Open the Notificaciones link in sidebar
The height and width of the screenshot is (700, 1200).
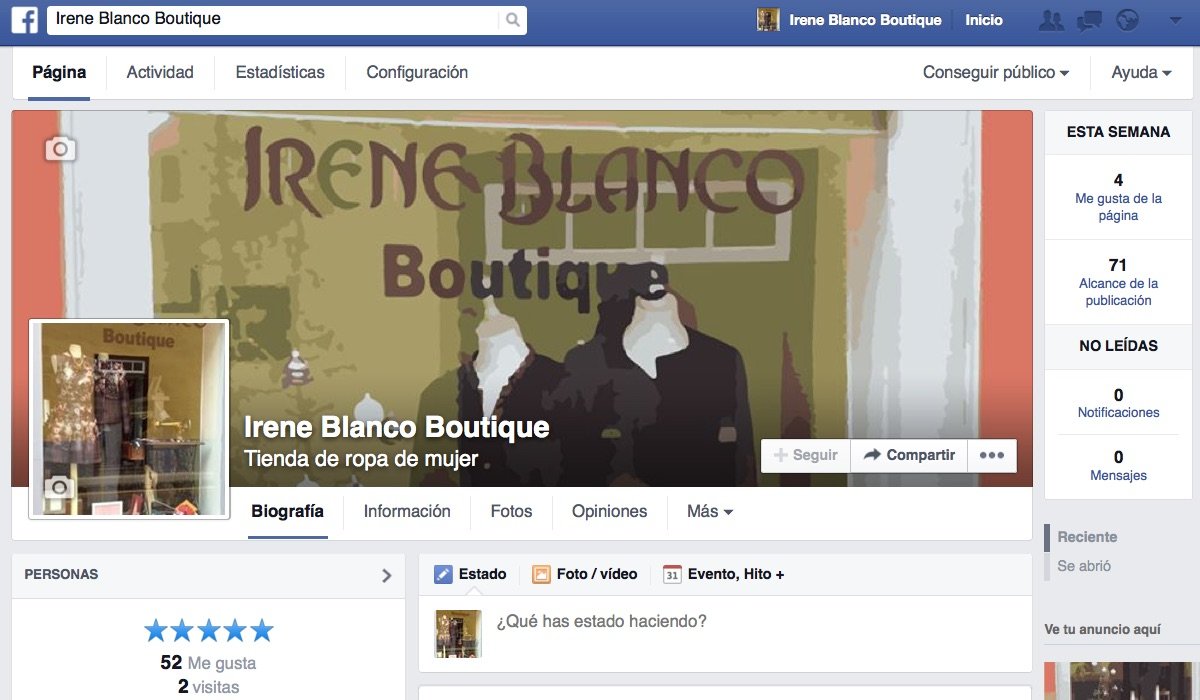coord(1118,412)
